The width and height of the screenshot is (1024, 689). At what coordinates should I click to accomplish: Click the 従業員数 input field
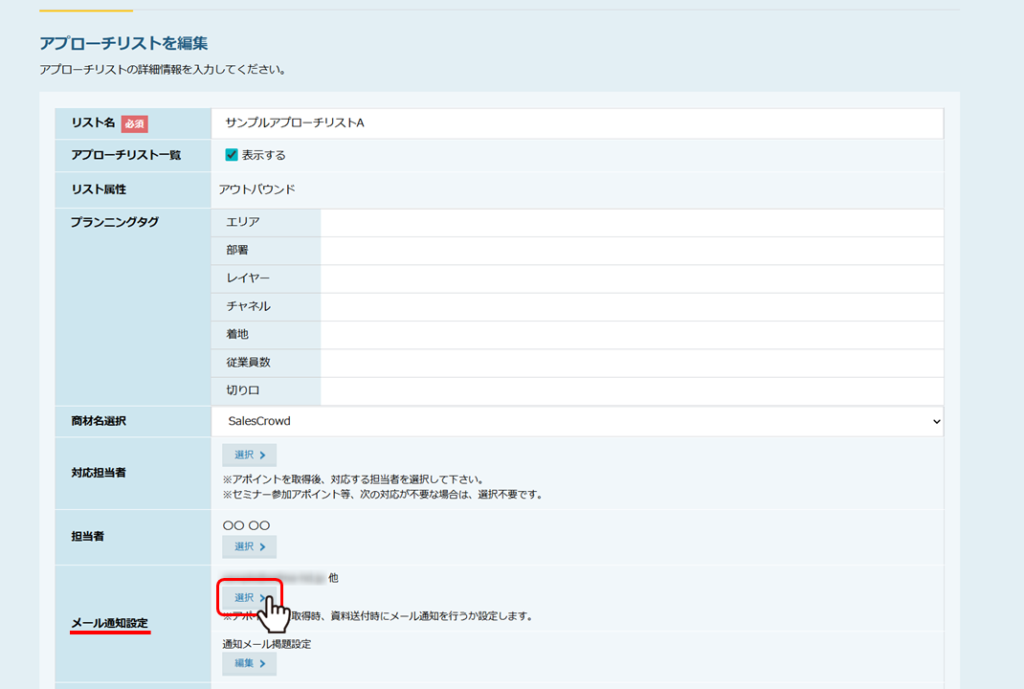pos(630,362)
